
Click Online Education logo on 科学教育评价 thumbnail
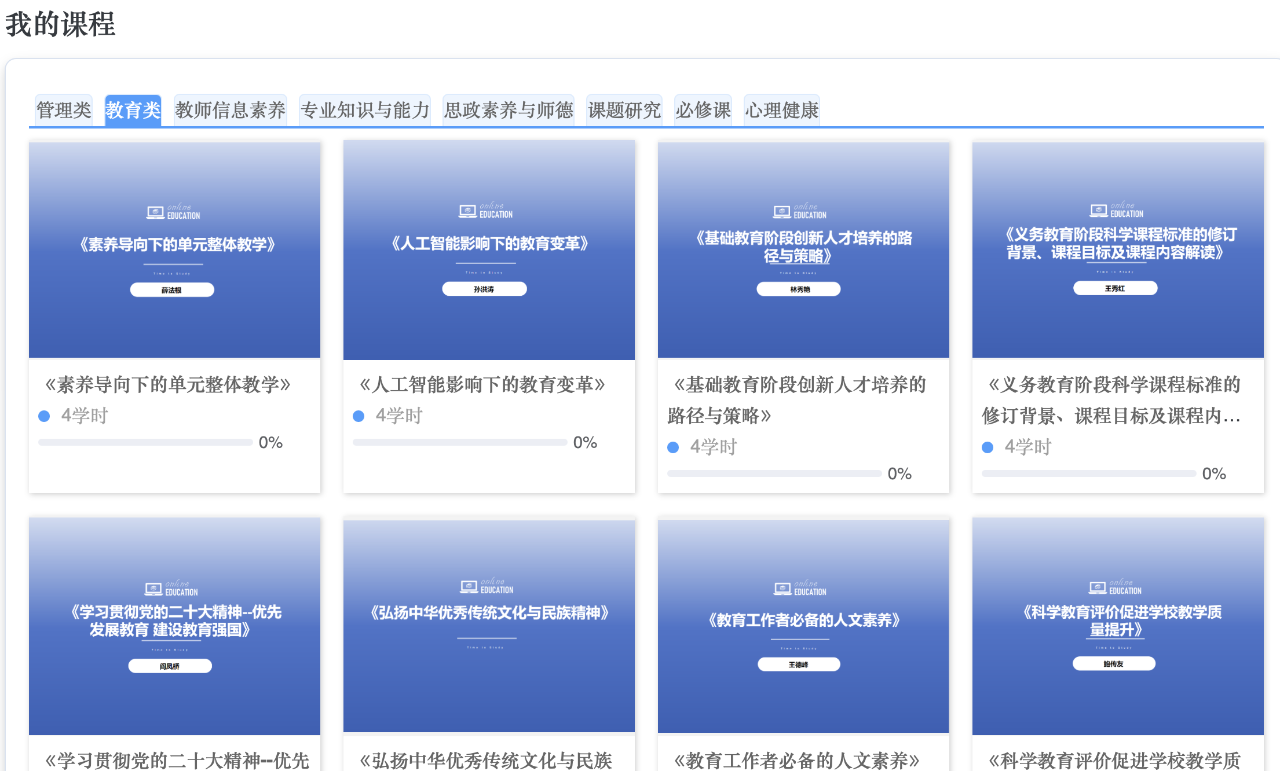click(1115, 587)
